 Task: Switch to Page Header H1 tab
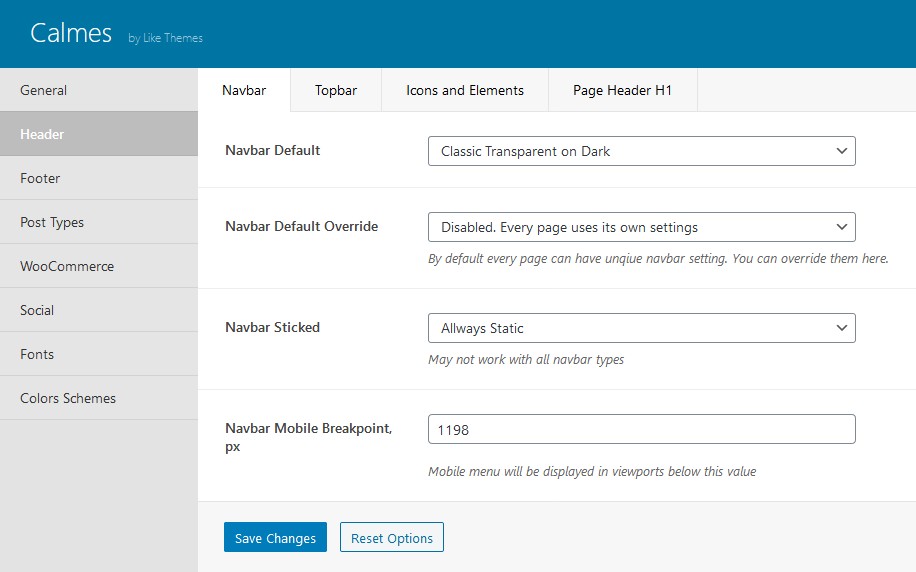pos(623,91)
